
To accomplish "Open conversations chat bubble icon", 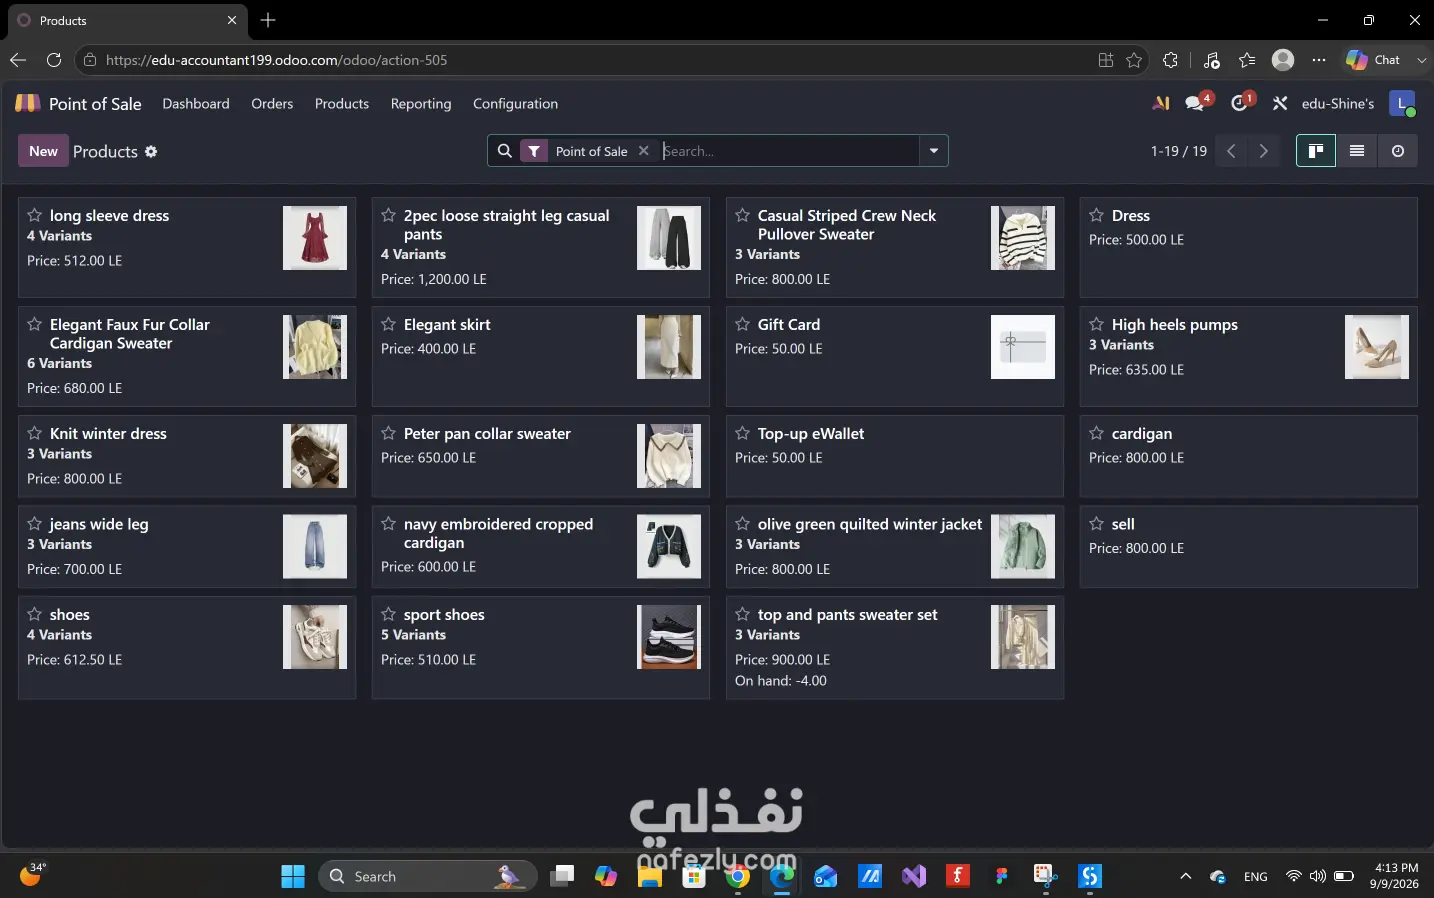I will pos(1196,103).
